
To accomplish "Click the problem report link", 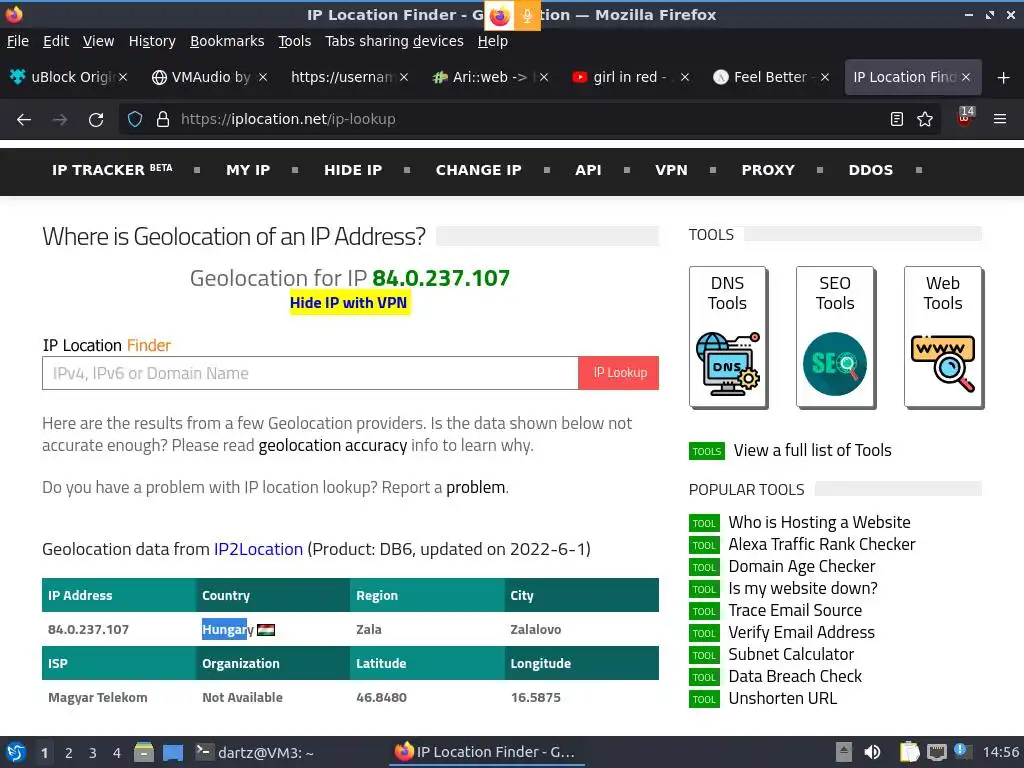I will 475,488.
